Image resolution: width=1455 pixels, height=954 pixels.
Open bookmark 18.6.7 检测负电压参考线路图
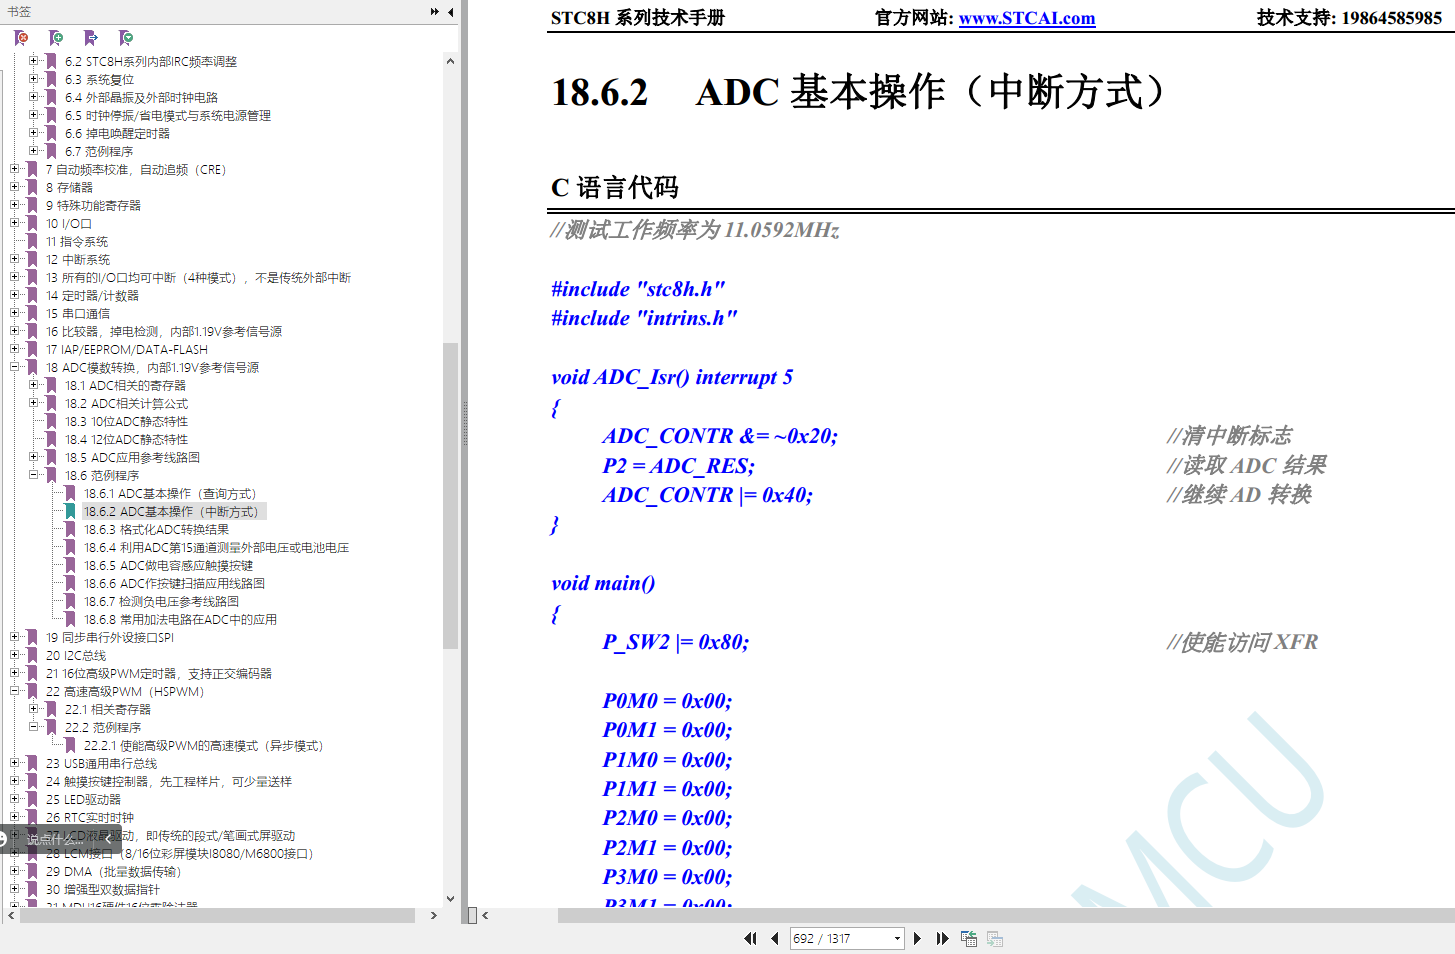click(161, 602)
